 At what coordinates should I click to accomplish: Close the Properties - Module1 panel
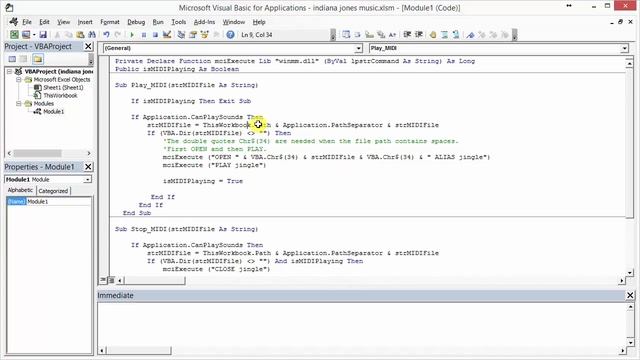coord(88,167)
